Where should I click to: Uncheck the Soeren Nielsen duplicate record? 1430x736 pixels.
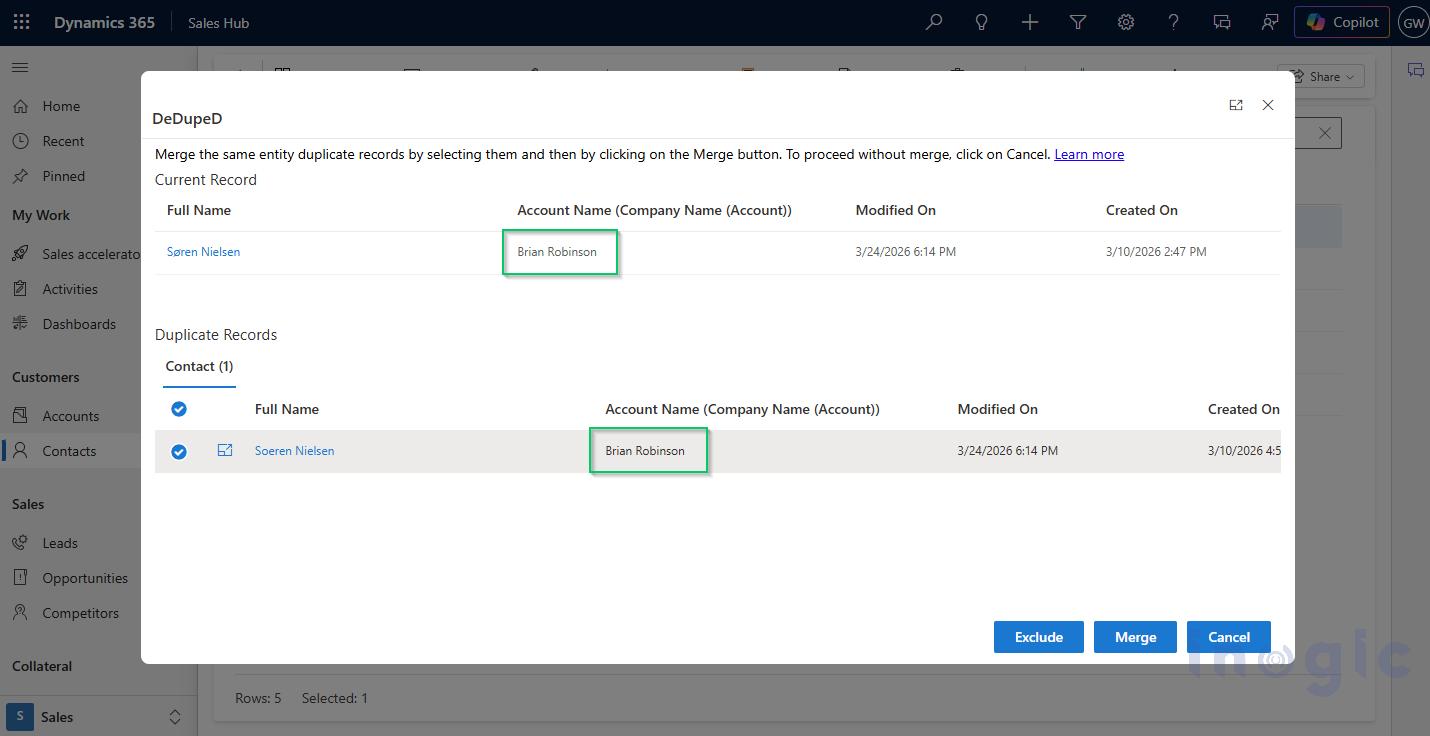pos(179,451)
